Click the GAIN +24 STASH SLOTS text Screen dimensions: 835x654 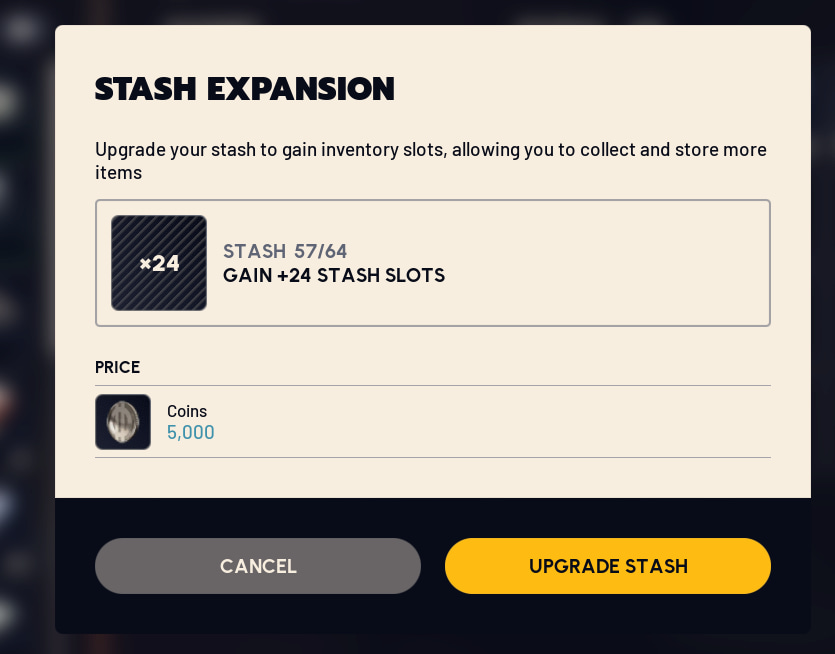click(334, 276)
